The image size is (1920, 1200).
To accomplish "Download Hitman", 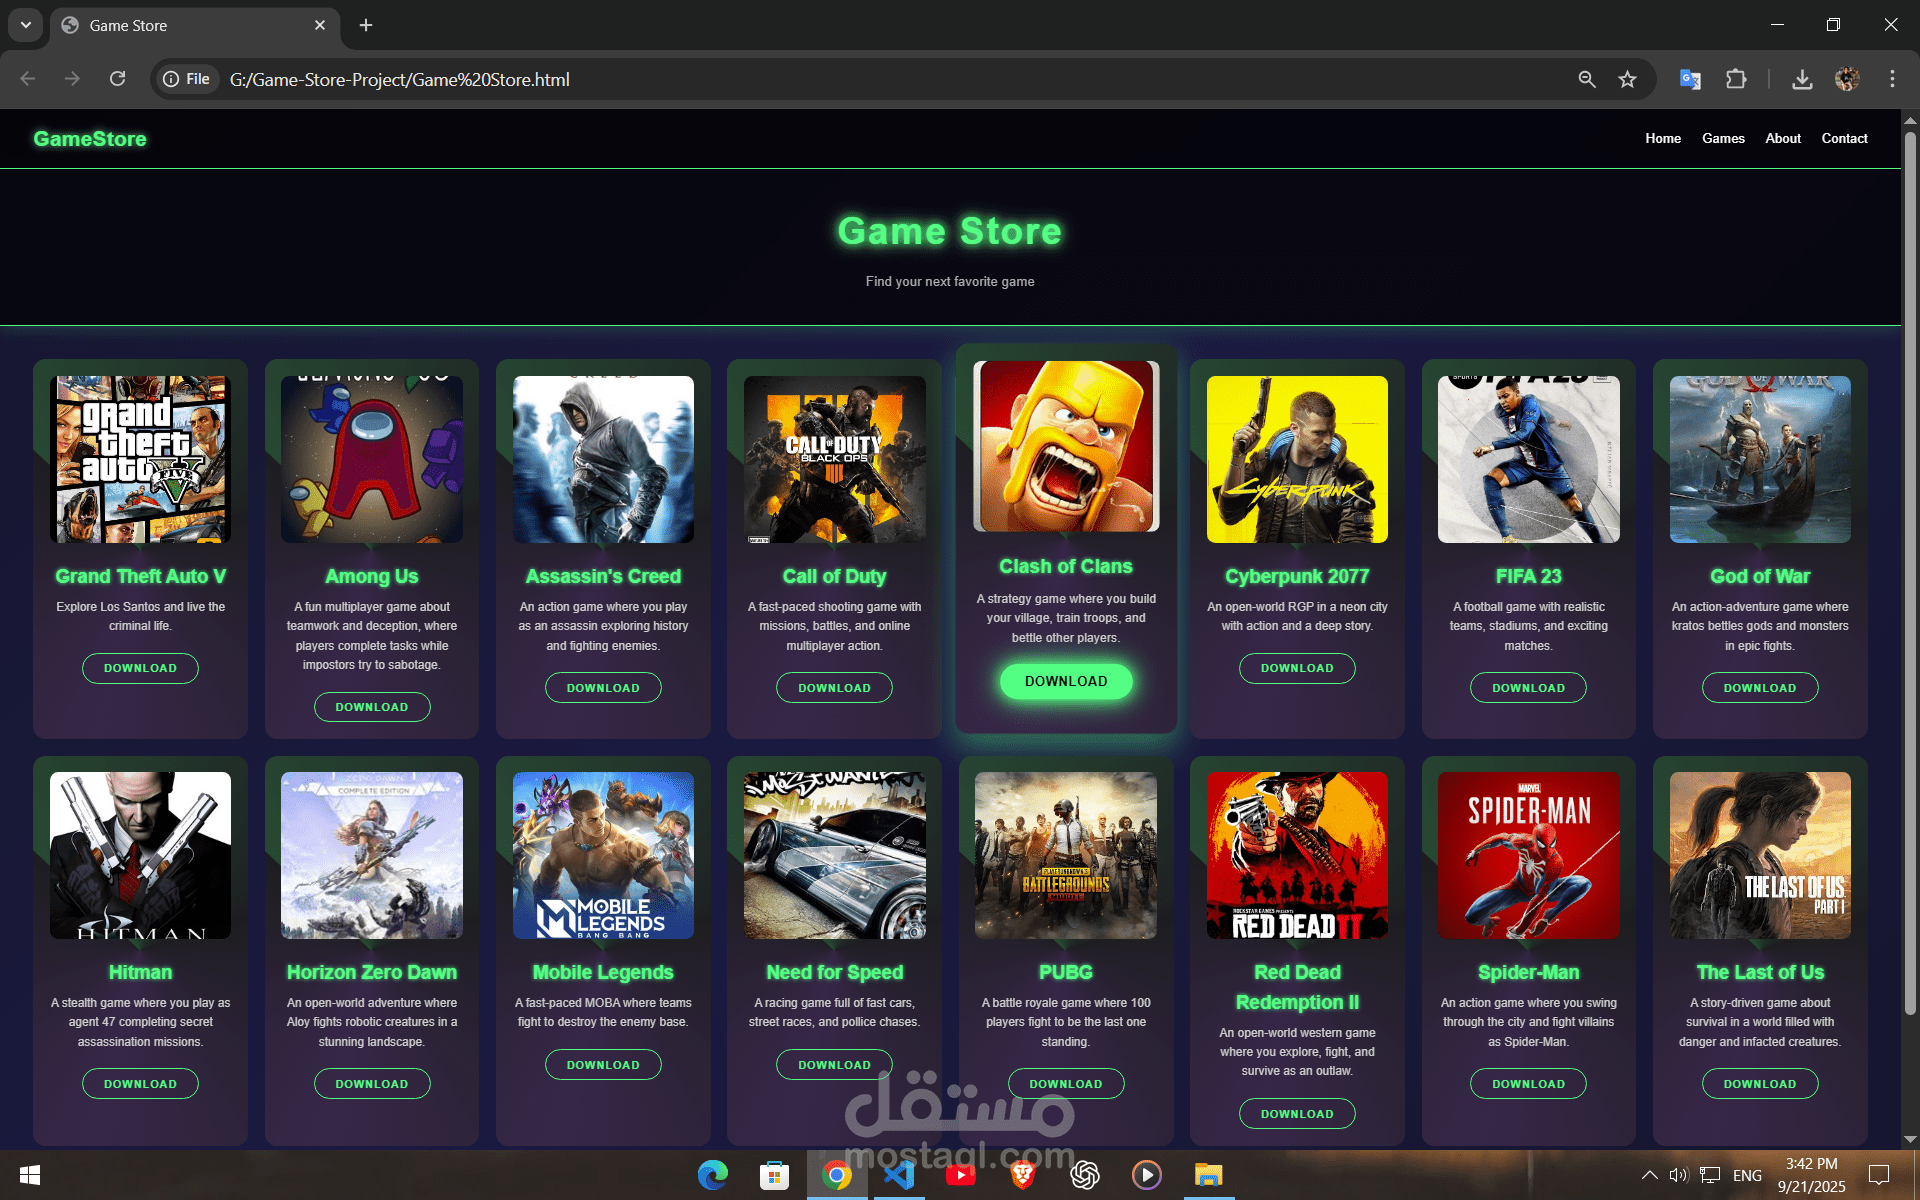I will [140, 1084].
